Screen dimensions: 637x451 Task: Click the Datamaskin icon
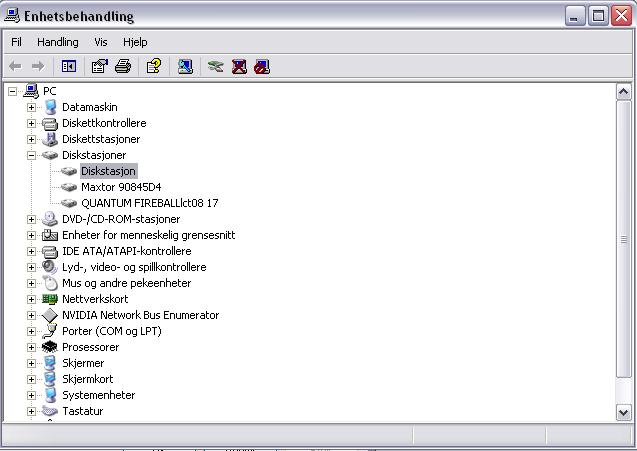(50, 107)
